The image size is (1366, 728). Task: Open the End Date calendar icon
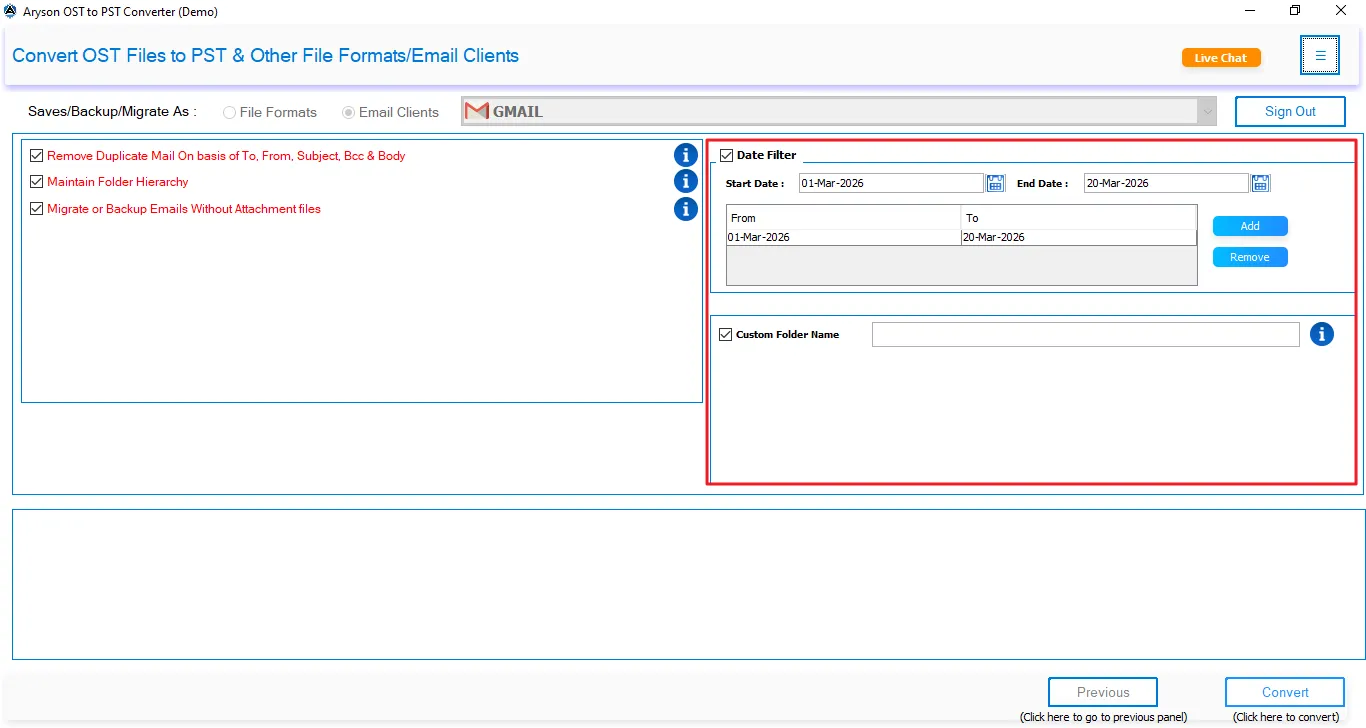click(1259, 182)
